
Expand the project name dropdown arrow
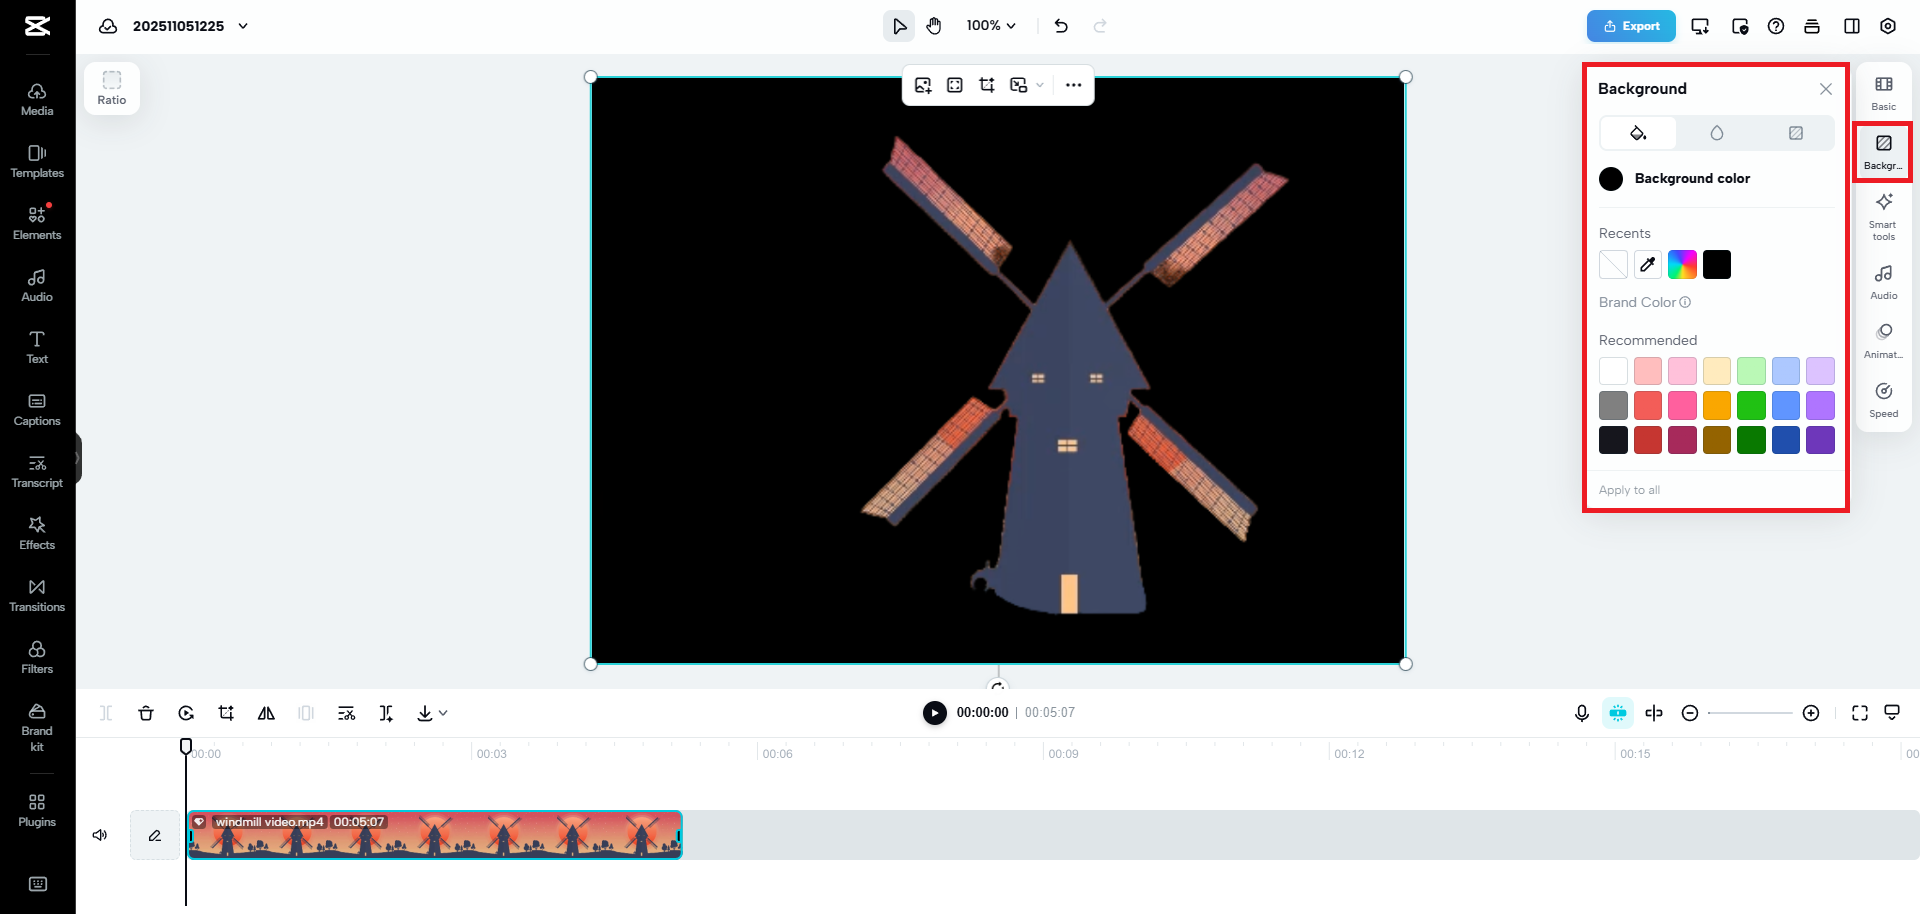click(x=243, y=26)
